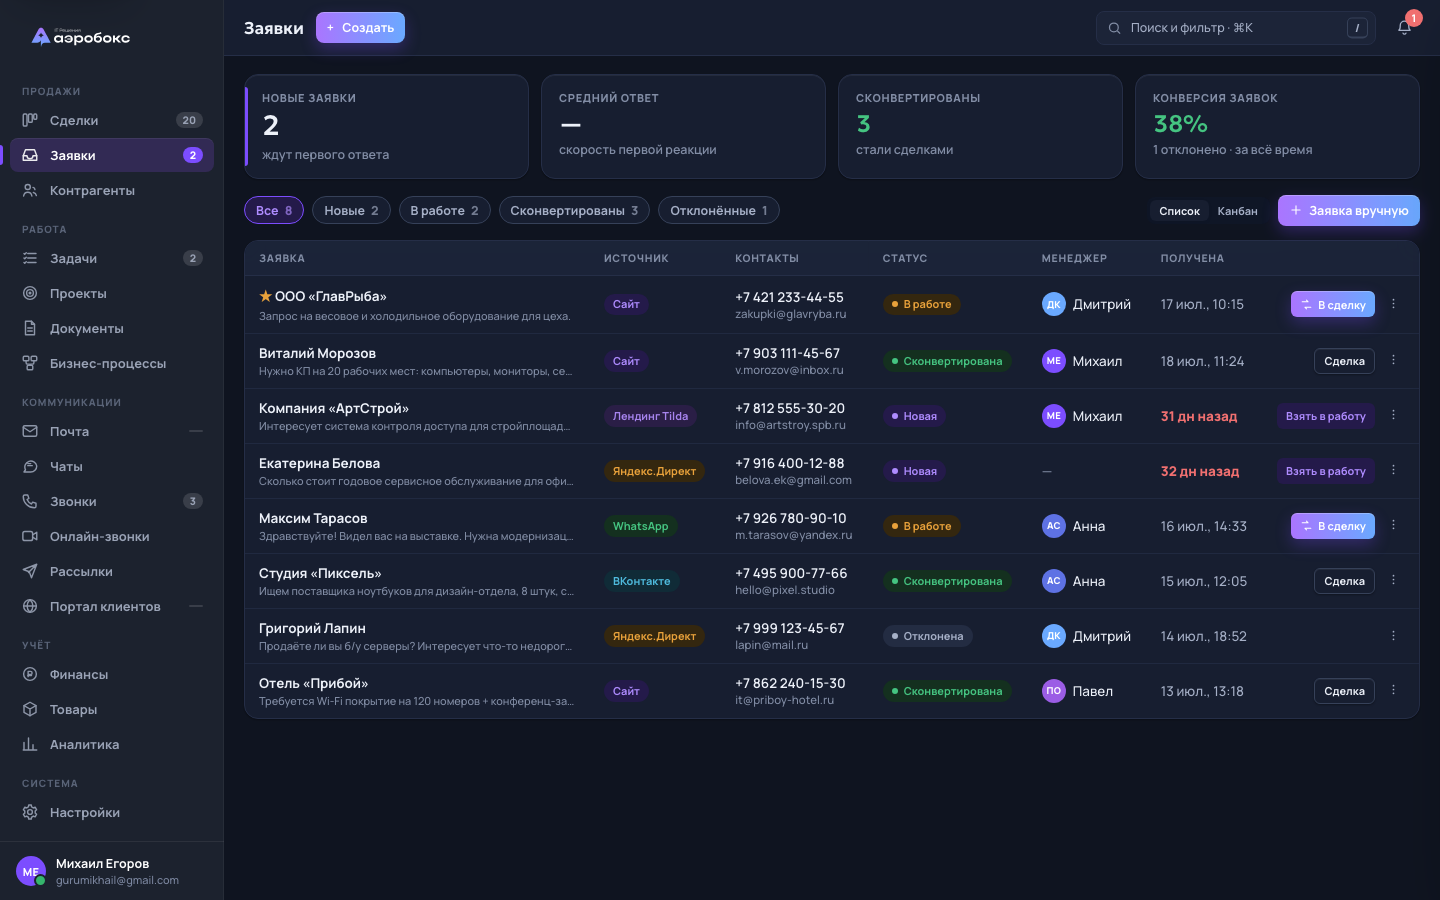This screenshot has width=1440, height=900.
Task: Select the Все filter tab
Action: pyautogui.click(x=274, y=210)
